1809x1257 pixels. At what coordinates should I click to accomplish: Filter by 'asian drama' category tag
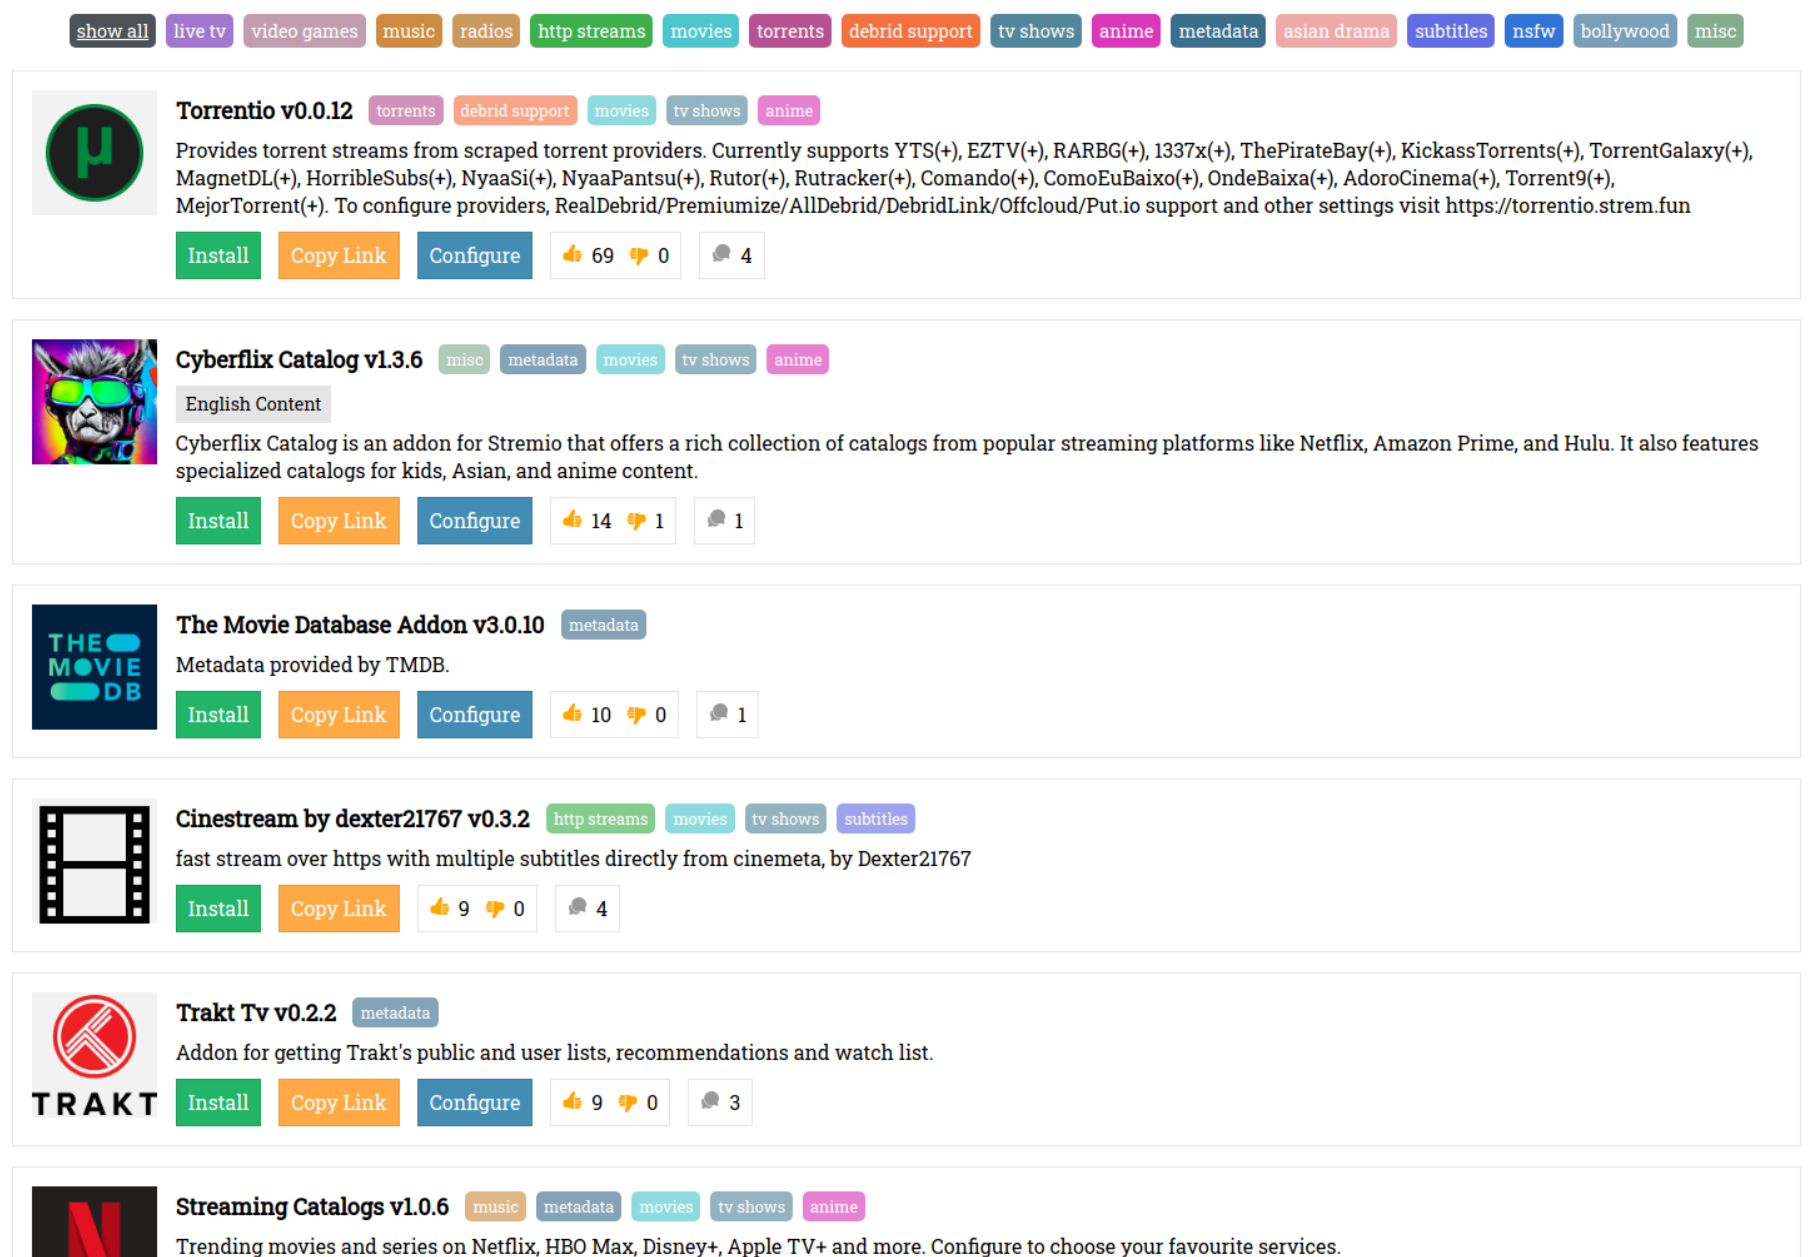(x=1335, y=31)
